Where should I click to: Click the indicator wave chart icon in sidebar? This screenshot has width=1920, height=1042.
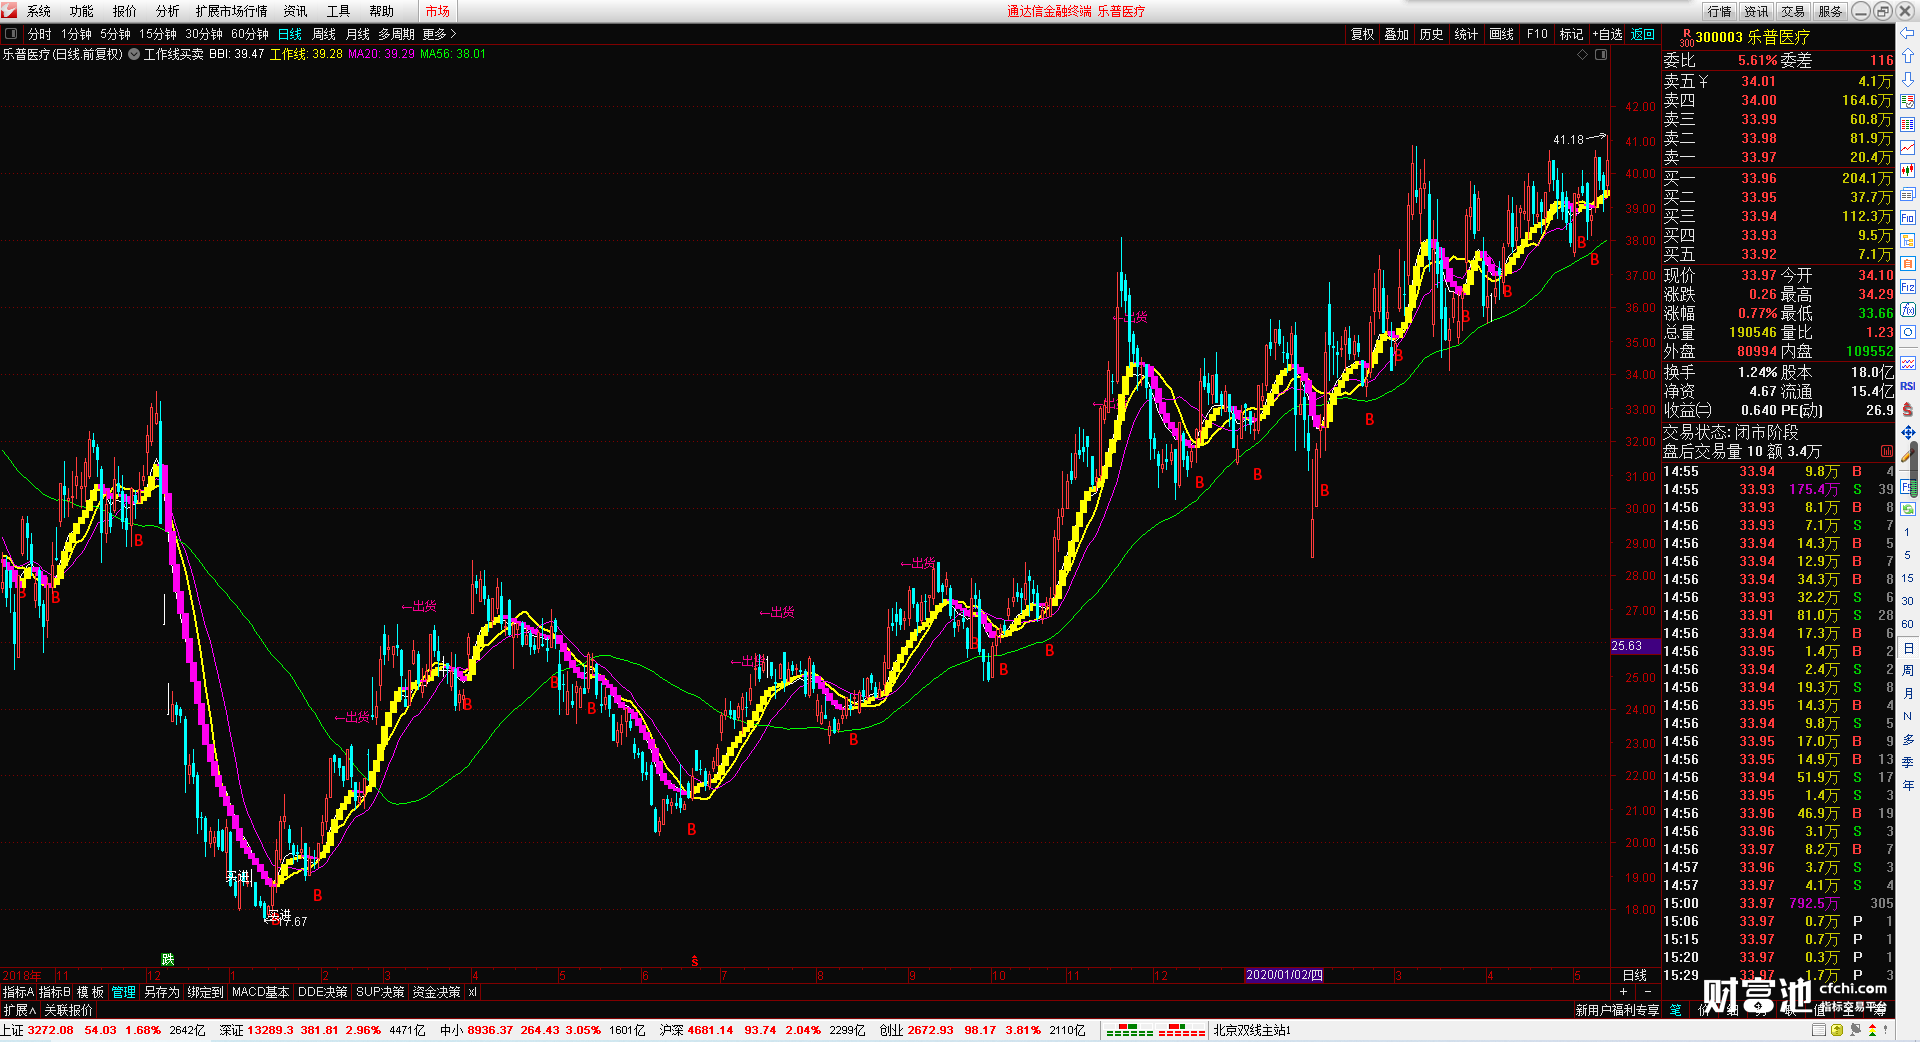[x=1908, y=363]
